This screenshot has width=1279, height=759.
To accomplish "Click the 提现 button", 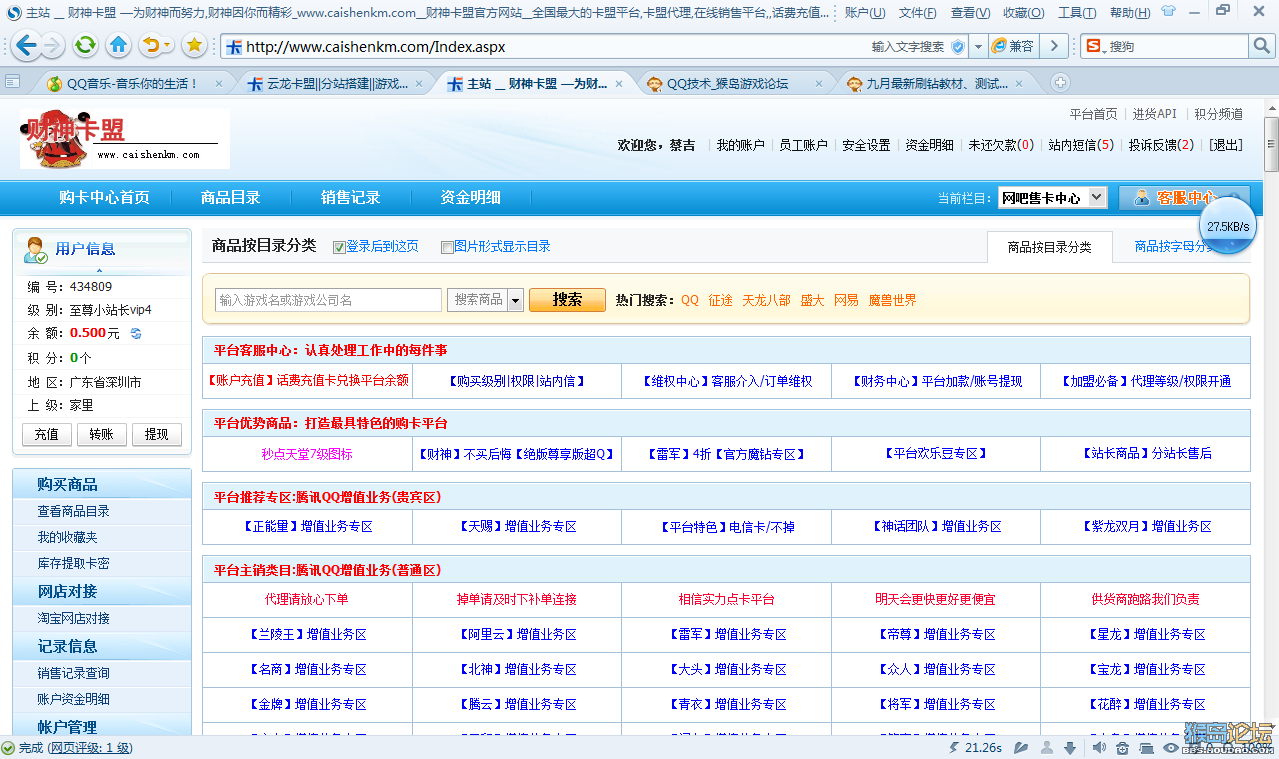I will coord(157,434).
